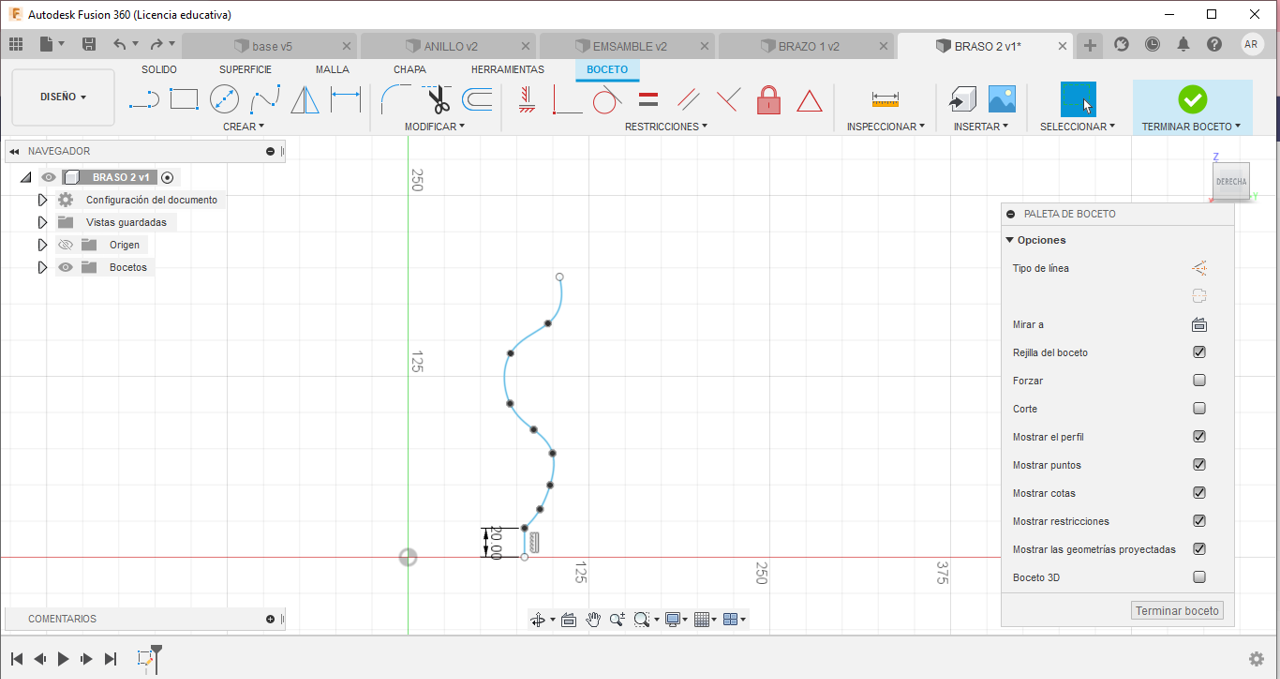Apply Fix/Unfix lock constraint
The height and width of the screenshot is (679, 1280).
click(x=768, y=99)
